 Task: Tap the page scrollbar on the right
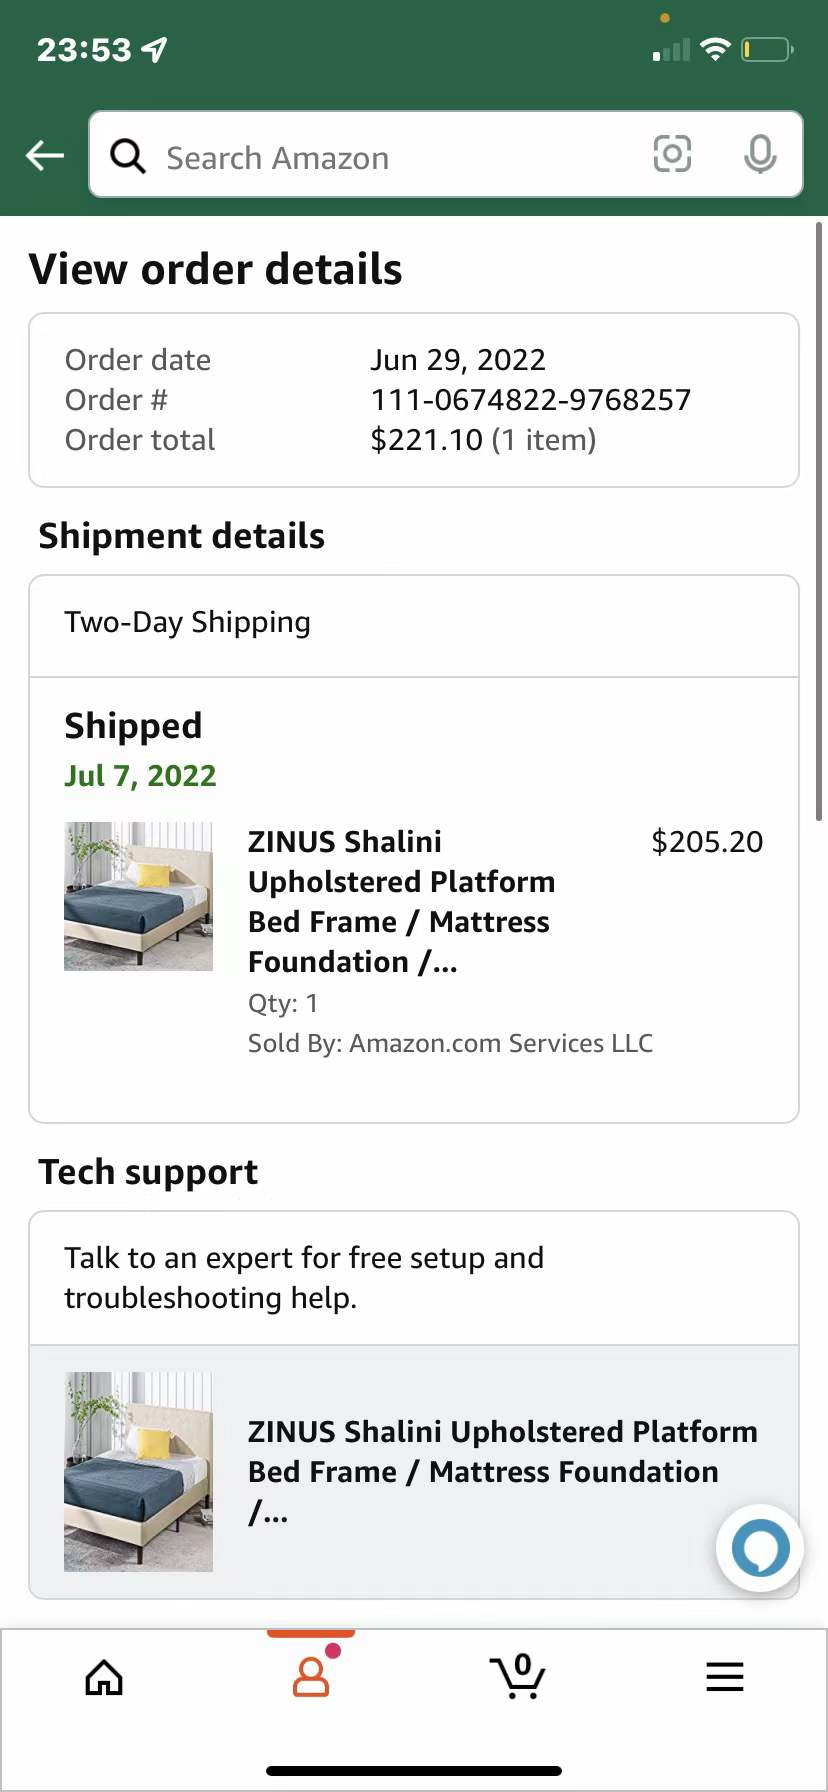(820, 520)
